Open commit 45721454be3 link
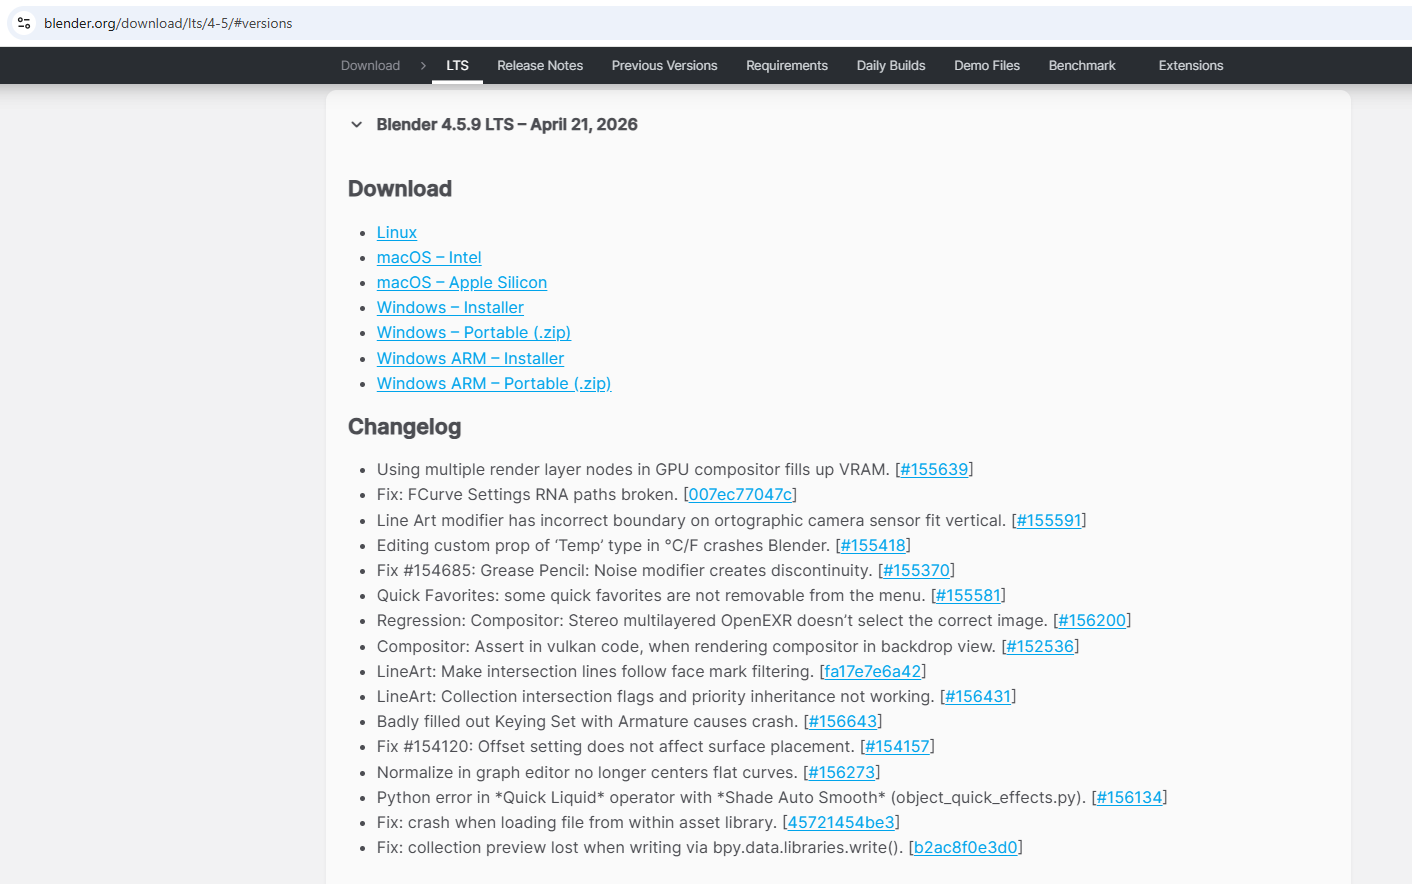Screen dimensions: 1412x884 point(841,823)
